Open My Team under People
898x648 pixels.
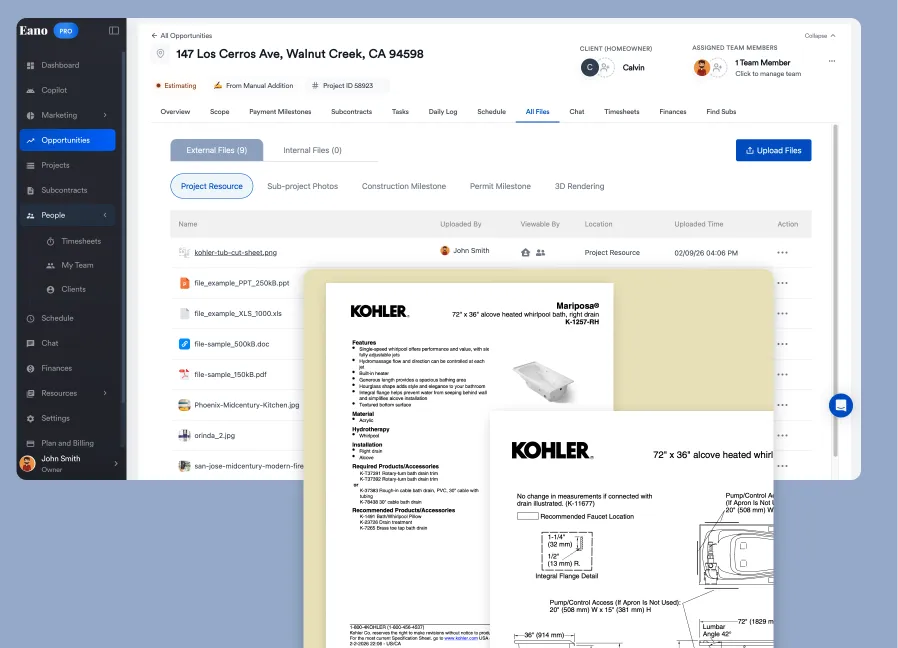pos(77,265)
